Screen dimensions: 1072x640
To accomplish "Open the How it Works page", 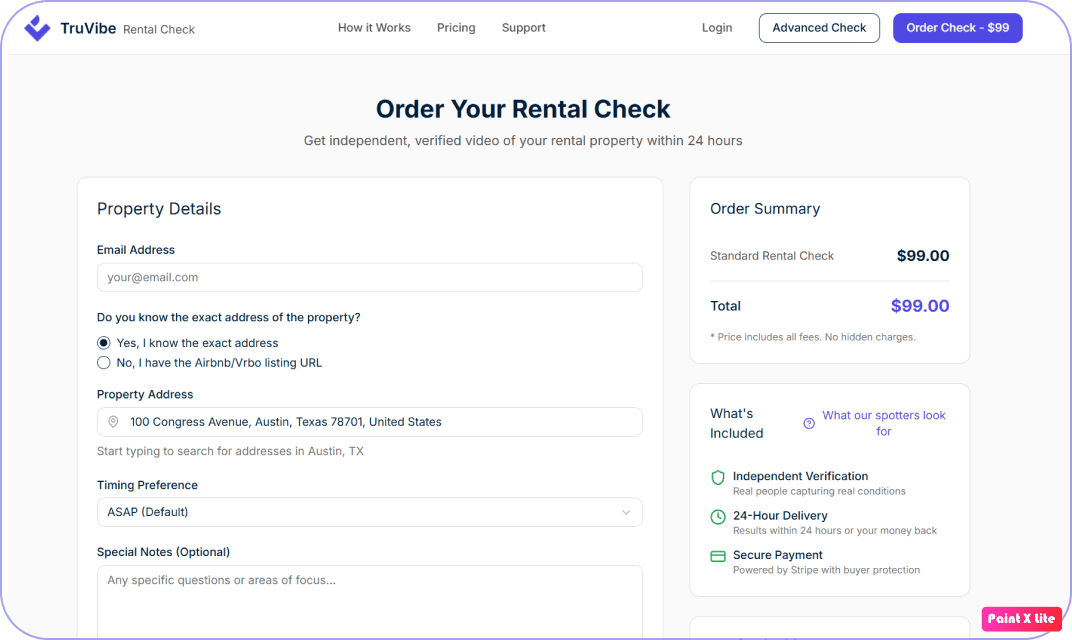I will (374, 28).
